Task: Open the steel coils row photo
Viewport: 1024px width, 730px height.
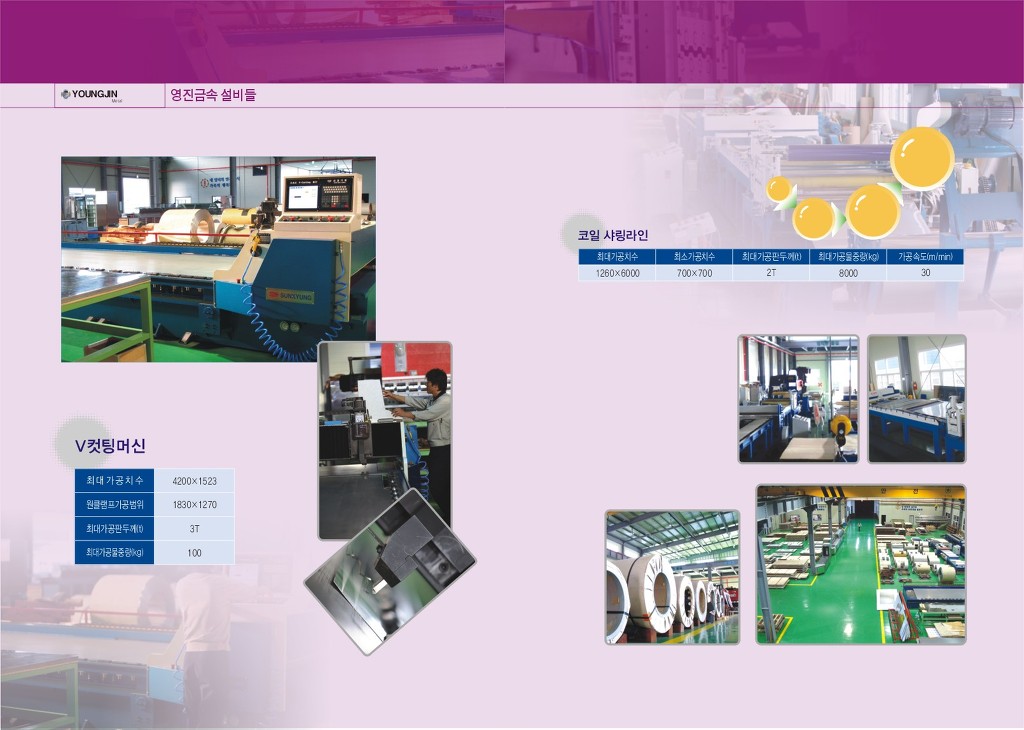Action: (x=672, y=577)
